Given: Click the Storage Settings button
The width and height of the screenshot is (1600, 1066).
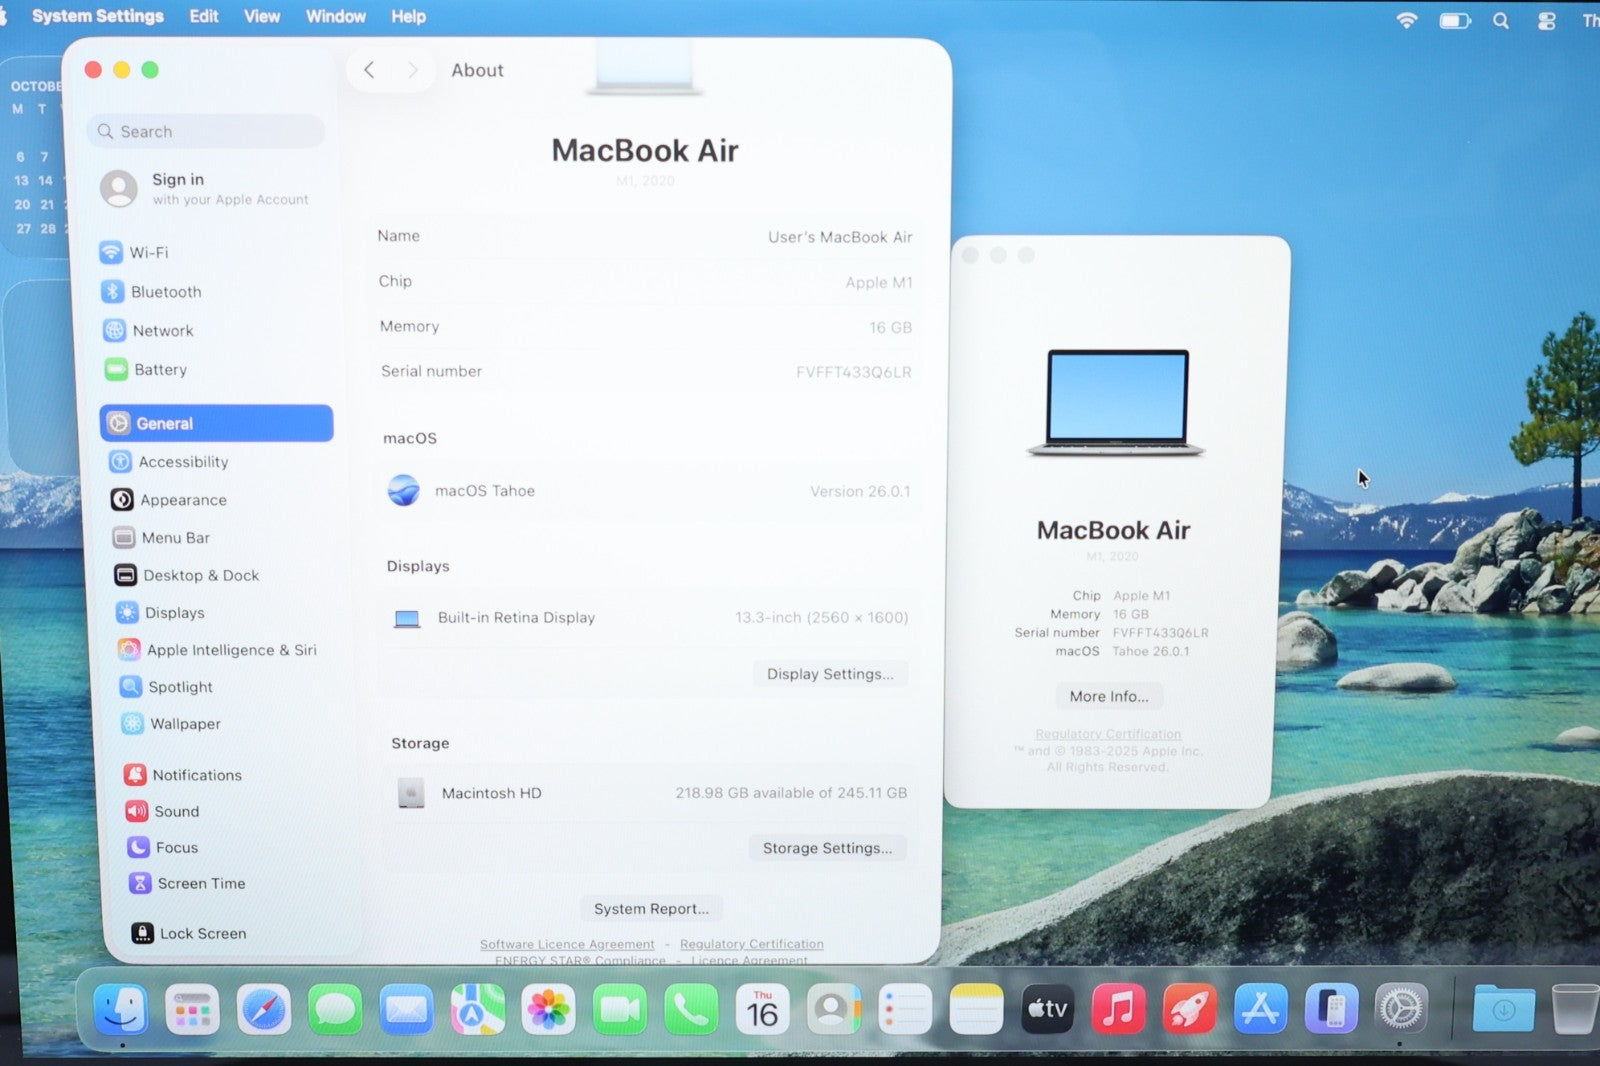Looking at the screenshot, I should pyautogui.click(x=827, y=848).
